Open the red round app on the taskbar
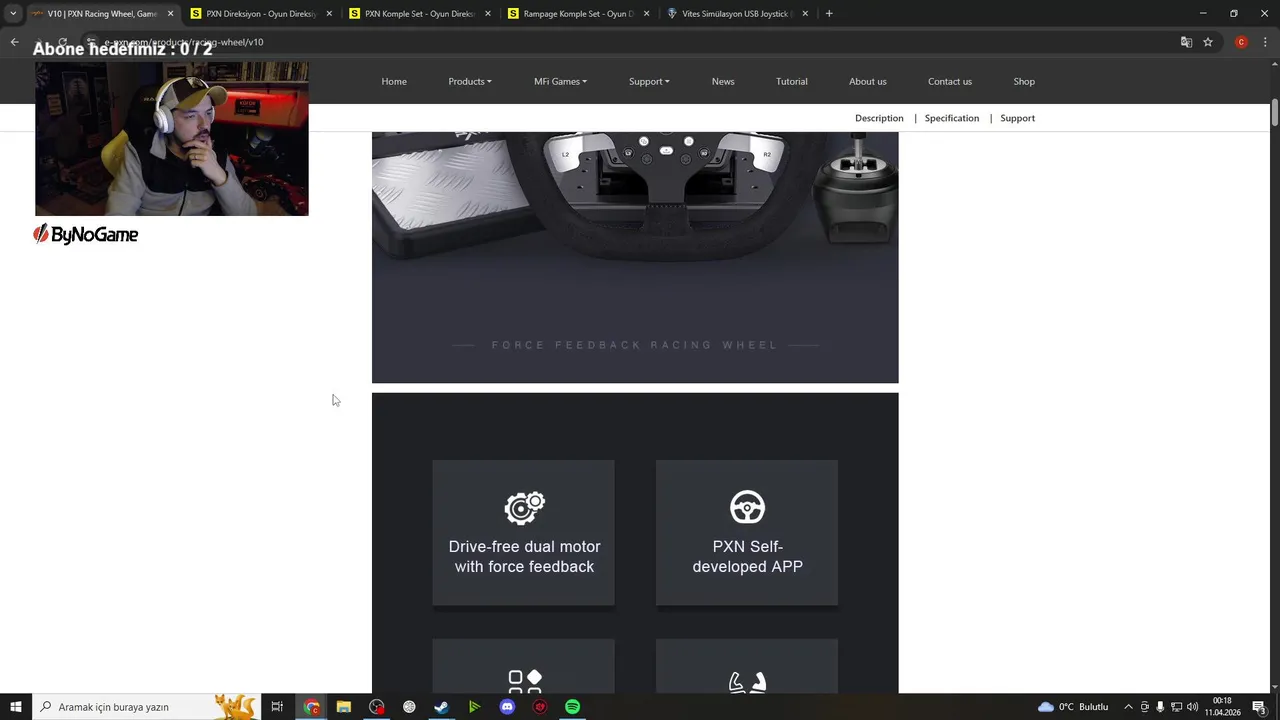1280x720 pixels. point(540,707)
